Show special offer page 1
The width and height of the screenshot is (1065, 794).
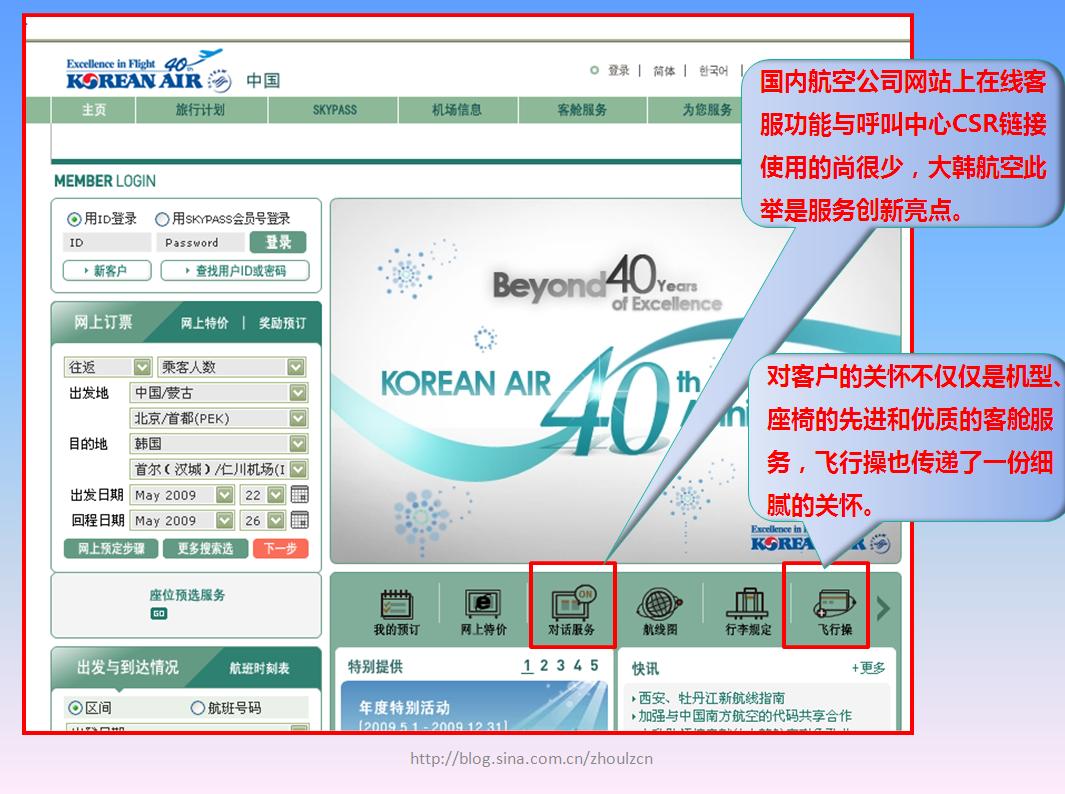[527, 666]
